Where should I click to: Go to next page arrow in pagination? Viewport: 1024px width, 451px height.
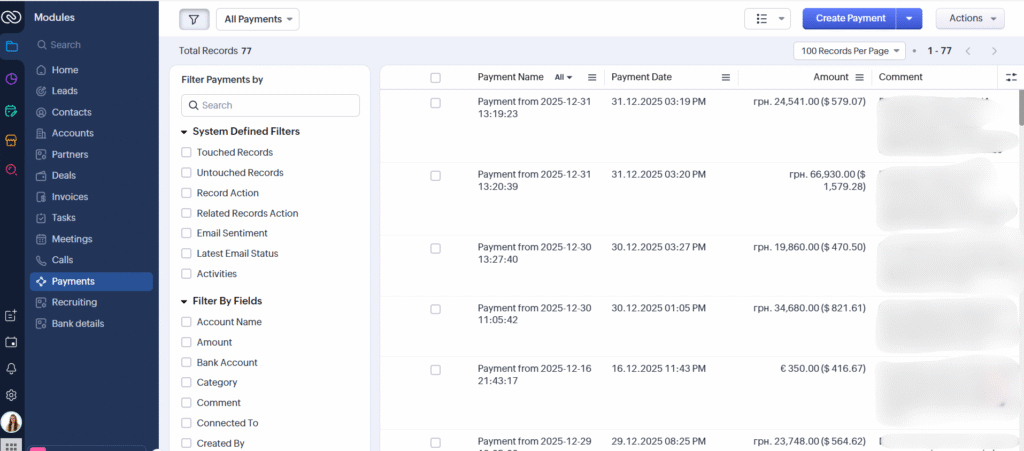click(x=994, y=50)
